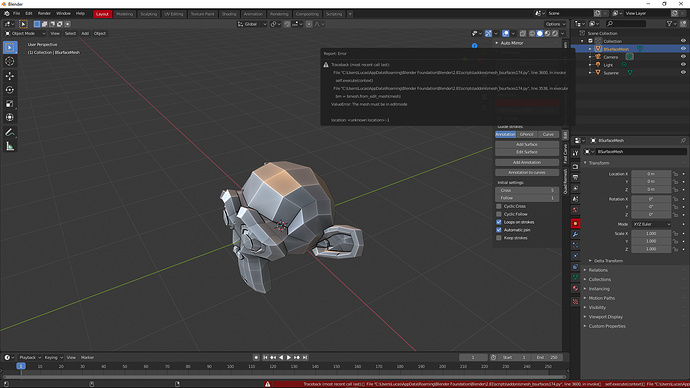Switch to Sculpting workspace tab
This screenshot has height=388, width=690.
[148, 14]
